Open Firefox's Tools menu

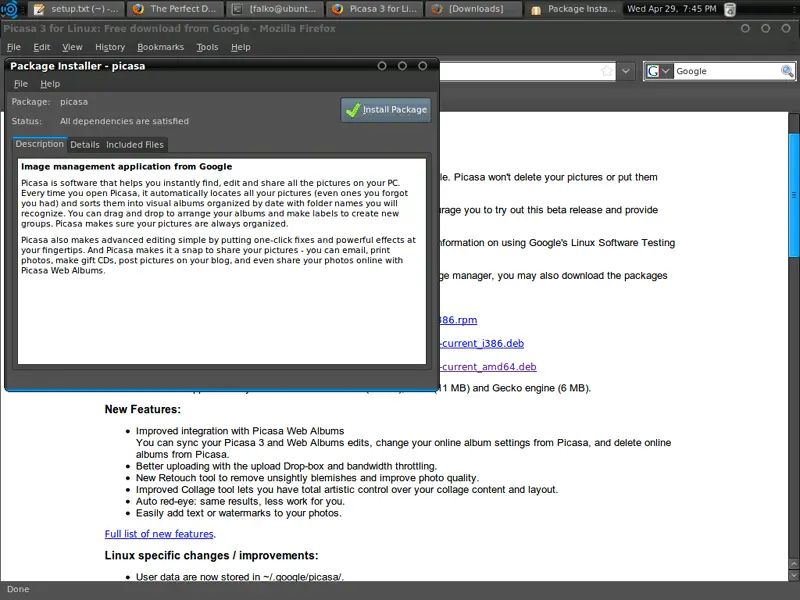click(x=207, y=47)
